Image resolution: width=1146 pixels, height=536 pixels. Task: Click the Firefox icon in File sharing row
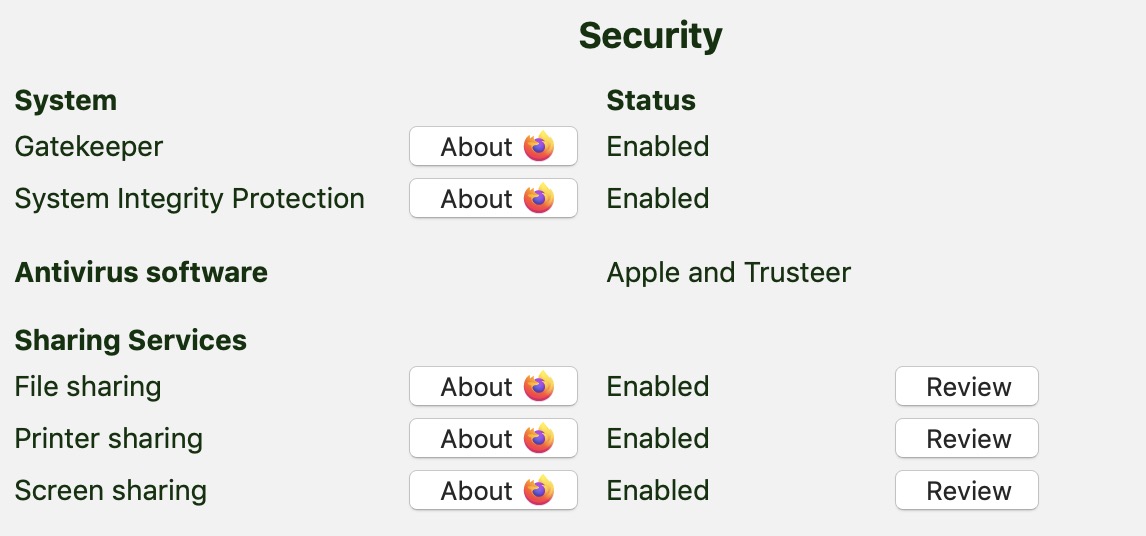click(x=539, y=386)
